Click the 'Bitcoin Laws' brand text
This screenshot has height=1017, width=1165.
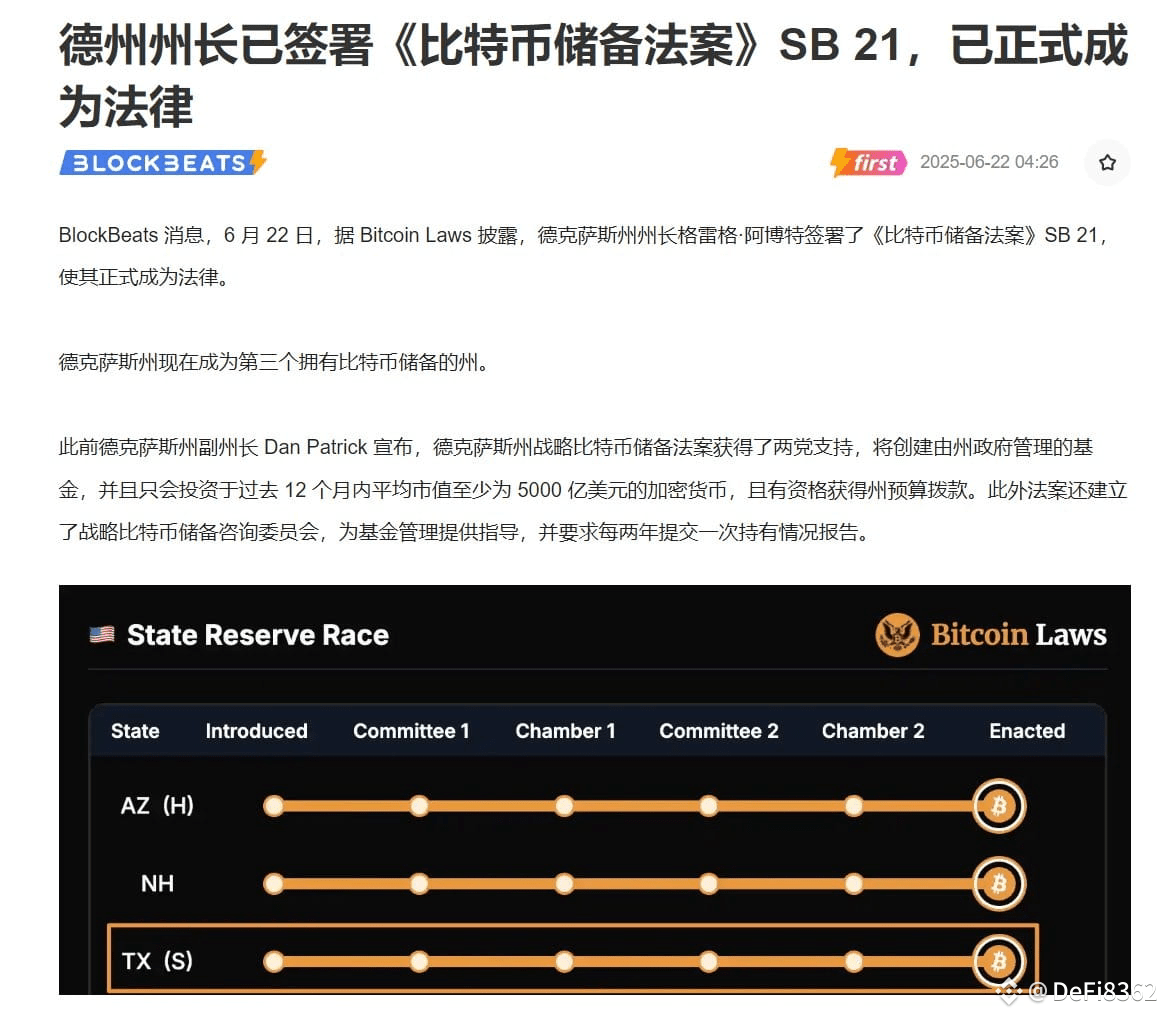[1019, 634]
